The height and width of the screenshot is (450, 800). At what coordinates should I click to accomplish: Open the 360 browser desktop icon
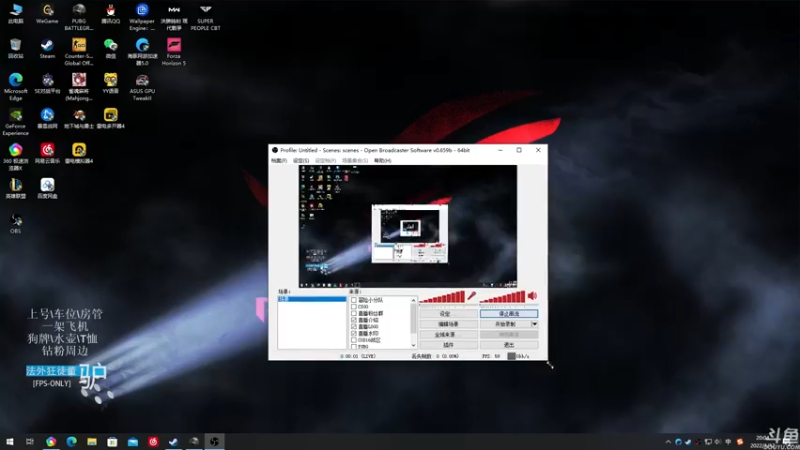(15, 157)
